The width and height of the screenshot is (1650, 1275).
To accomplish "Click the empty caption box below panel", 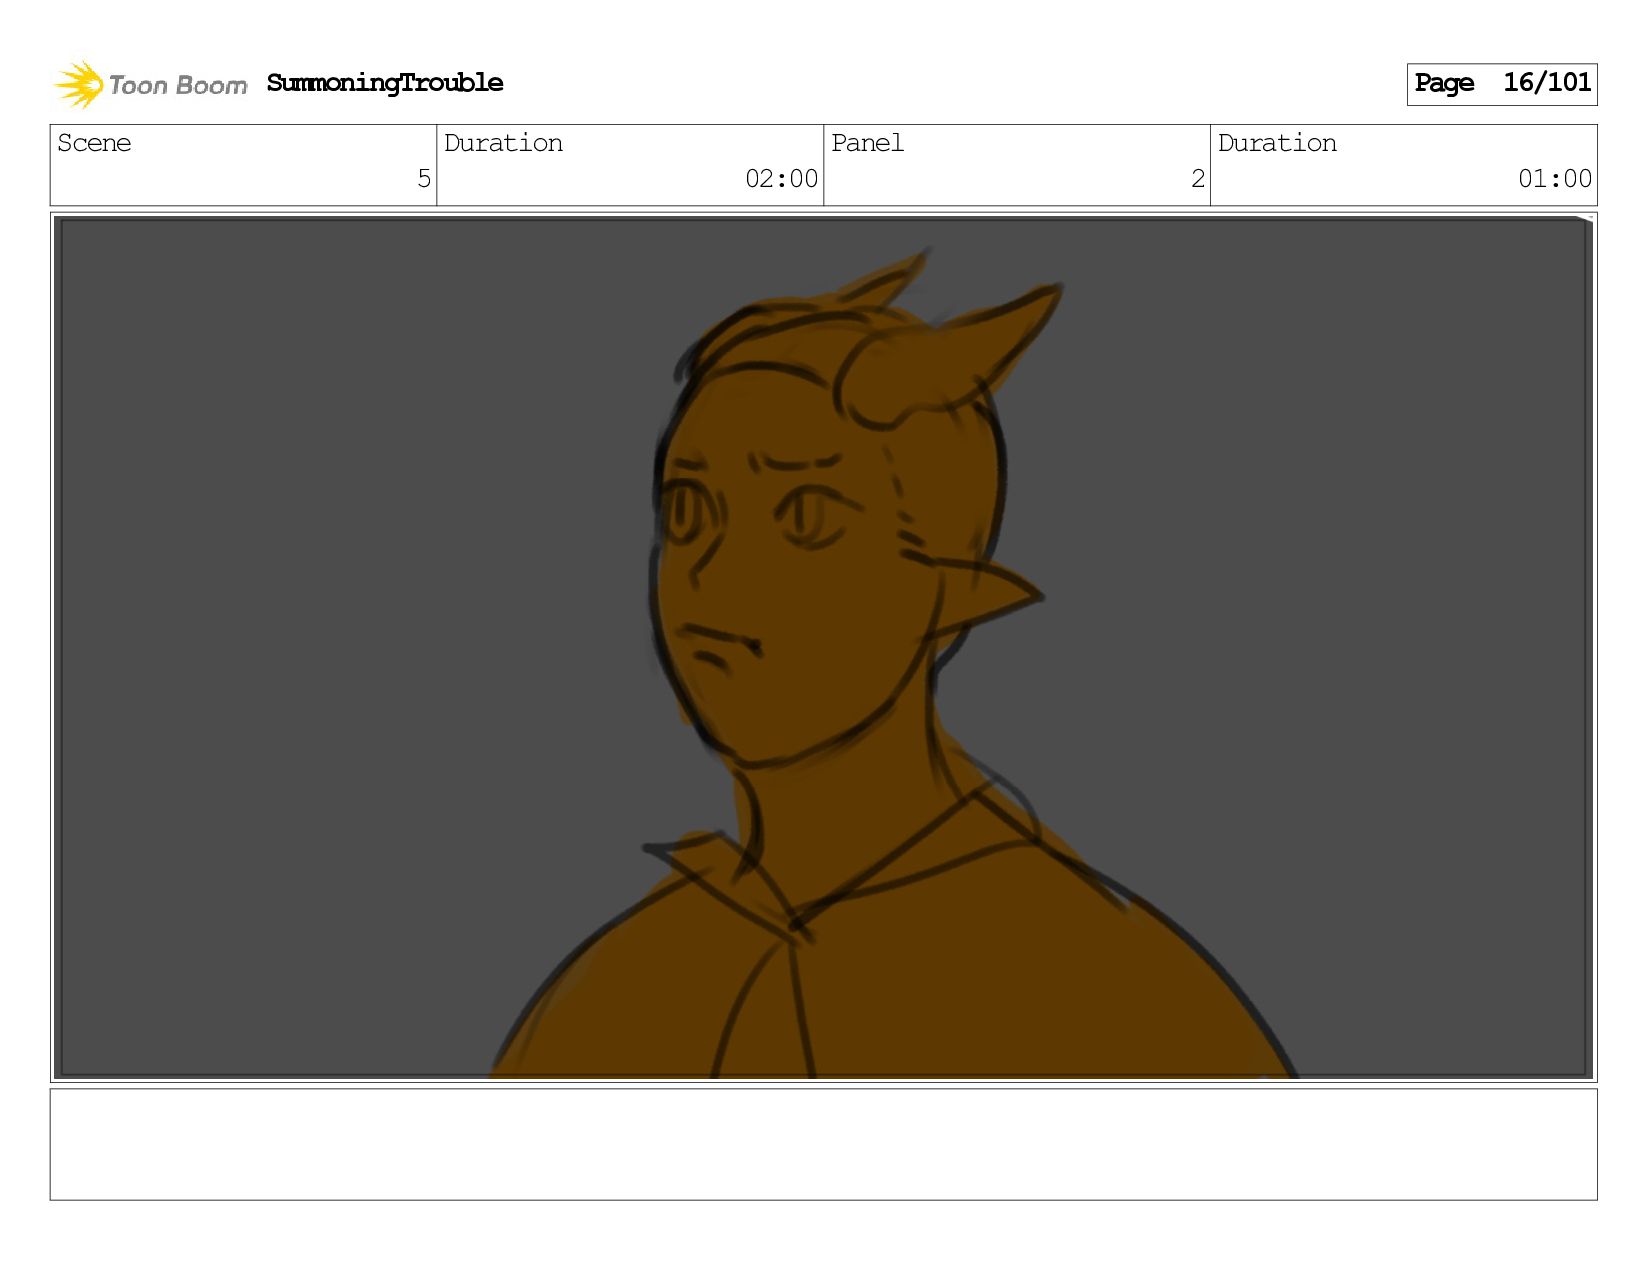I will point(824,1145).
